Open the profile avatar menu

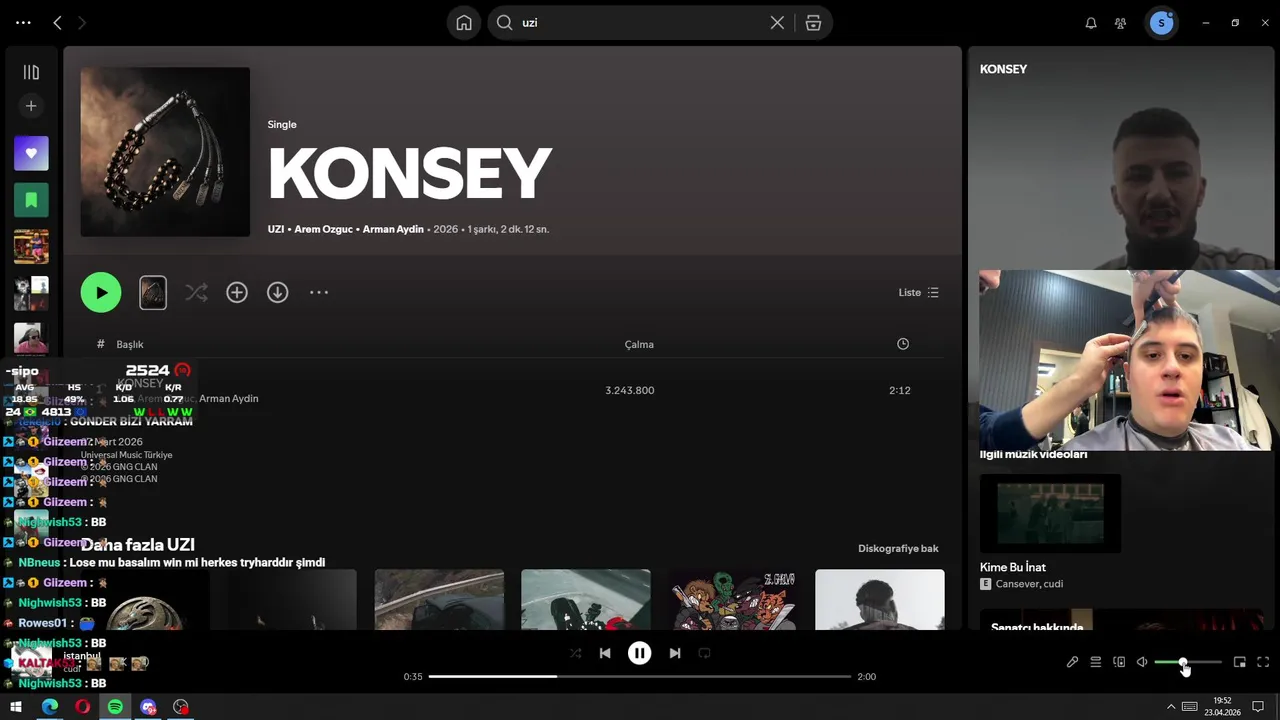[x=1161, y=23]
